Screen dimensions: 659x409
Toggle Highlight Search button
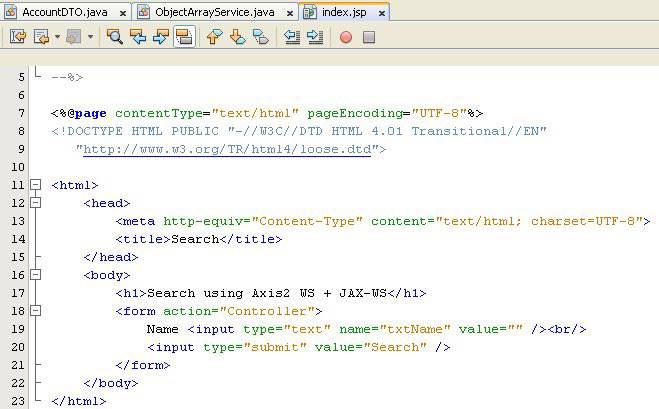tap(184, 37)
